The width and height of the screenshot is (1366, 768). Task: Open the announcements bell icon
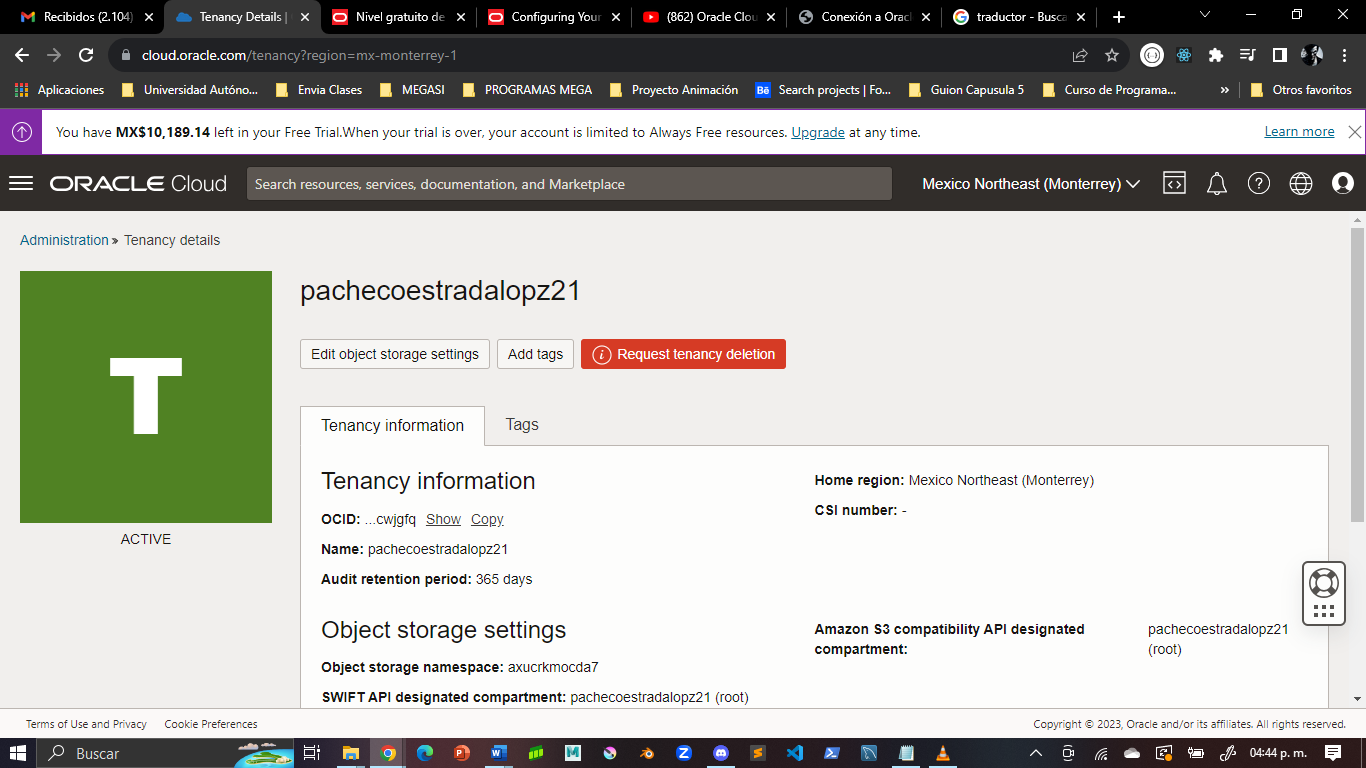[1217, 184]
